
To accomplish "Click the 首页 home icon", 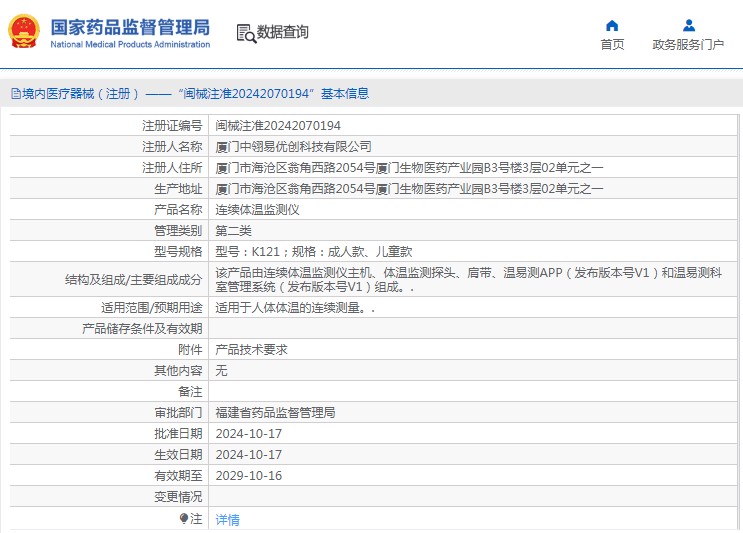I will click(x=612, y=26).
